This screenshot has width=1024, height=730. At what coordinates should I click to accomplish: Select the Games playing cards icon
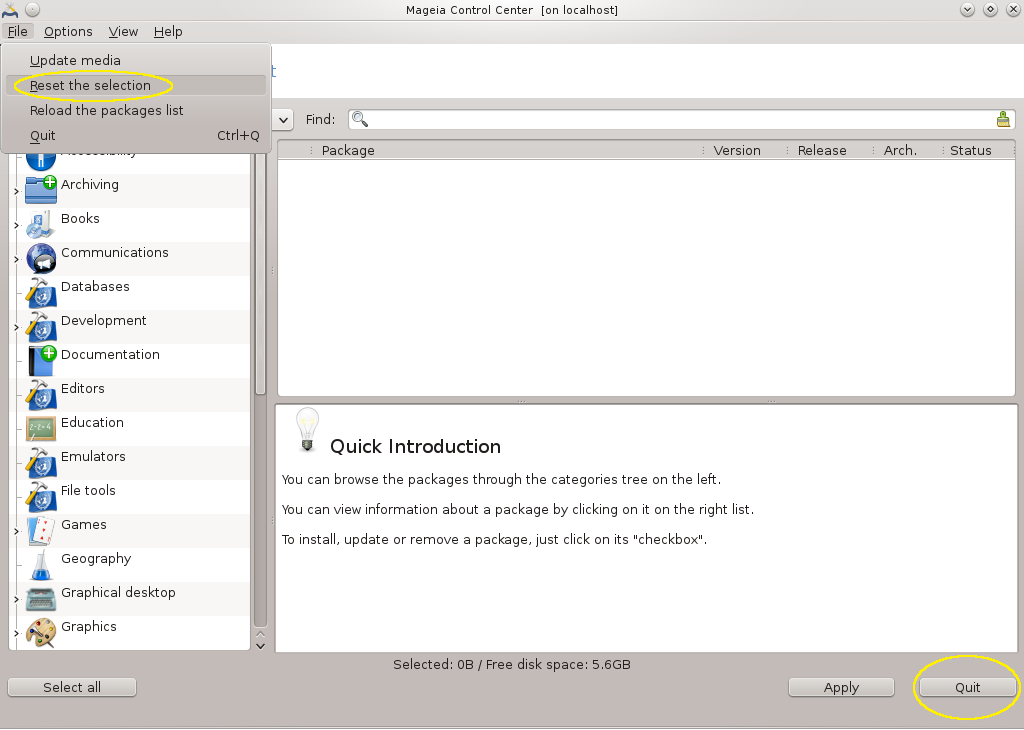[x=40, y=530]
